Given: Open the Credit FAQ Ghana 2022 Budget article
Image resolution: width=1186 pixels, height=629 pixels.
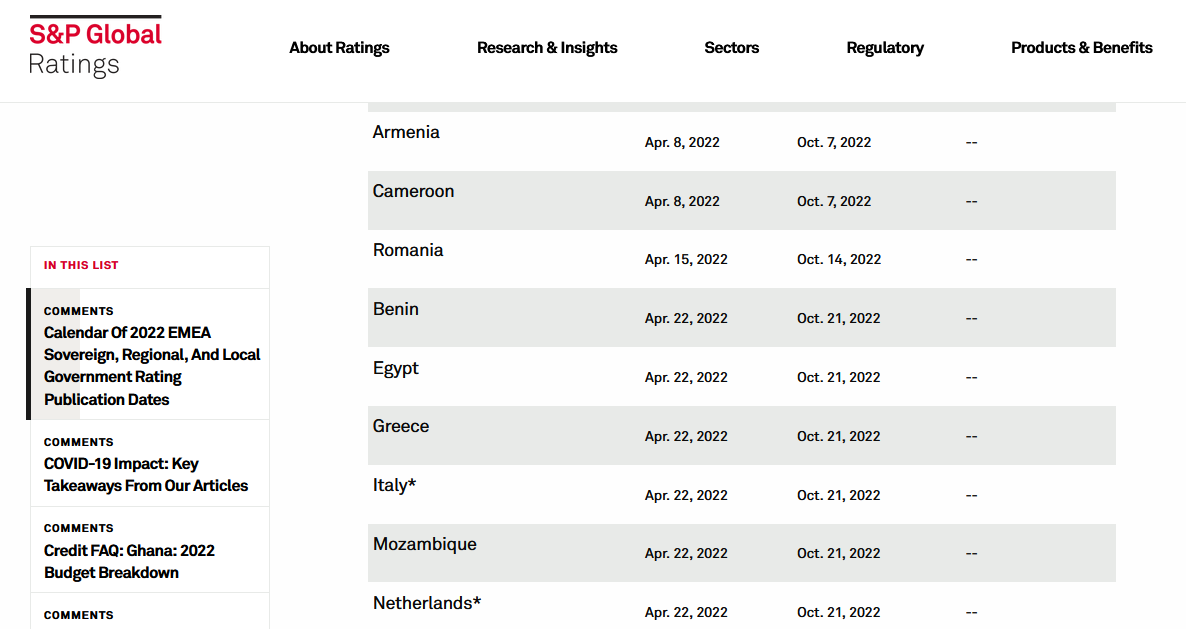Looking at the screenshot, I should (x=129, y=561).
